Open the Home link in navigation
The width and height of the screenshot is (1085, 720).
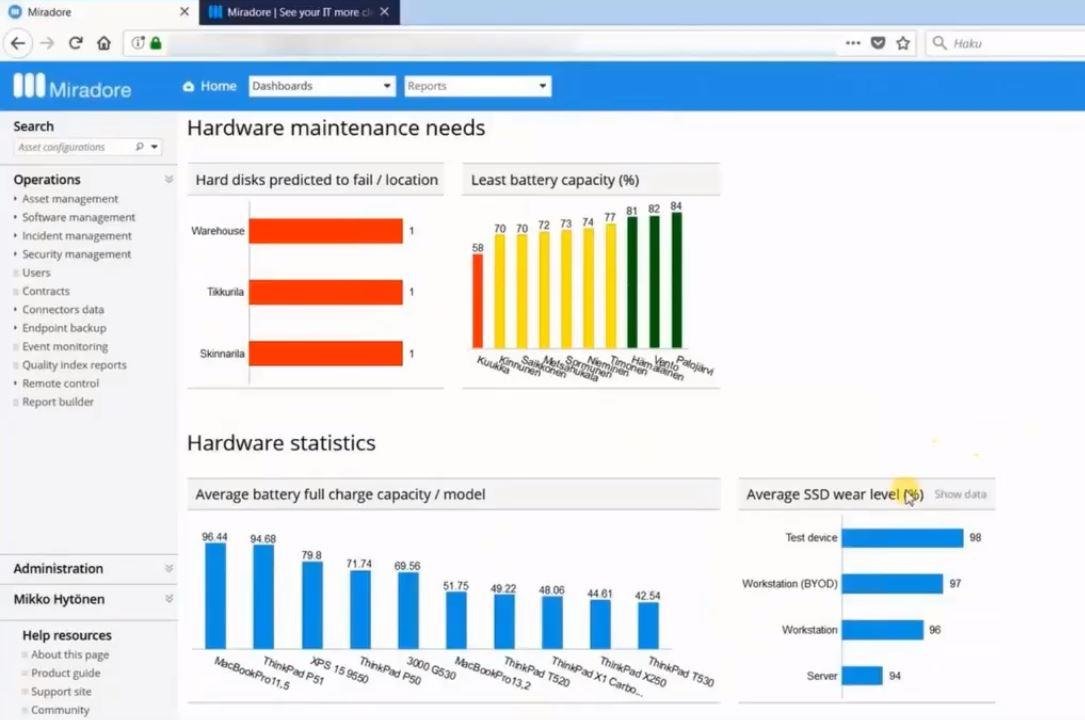click(218, 86)
